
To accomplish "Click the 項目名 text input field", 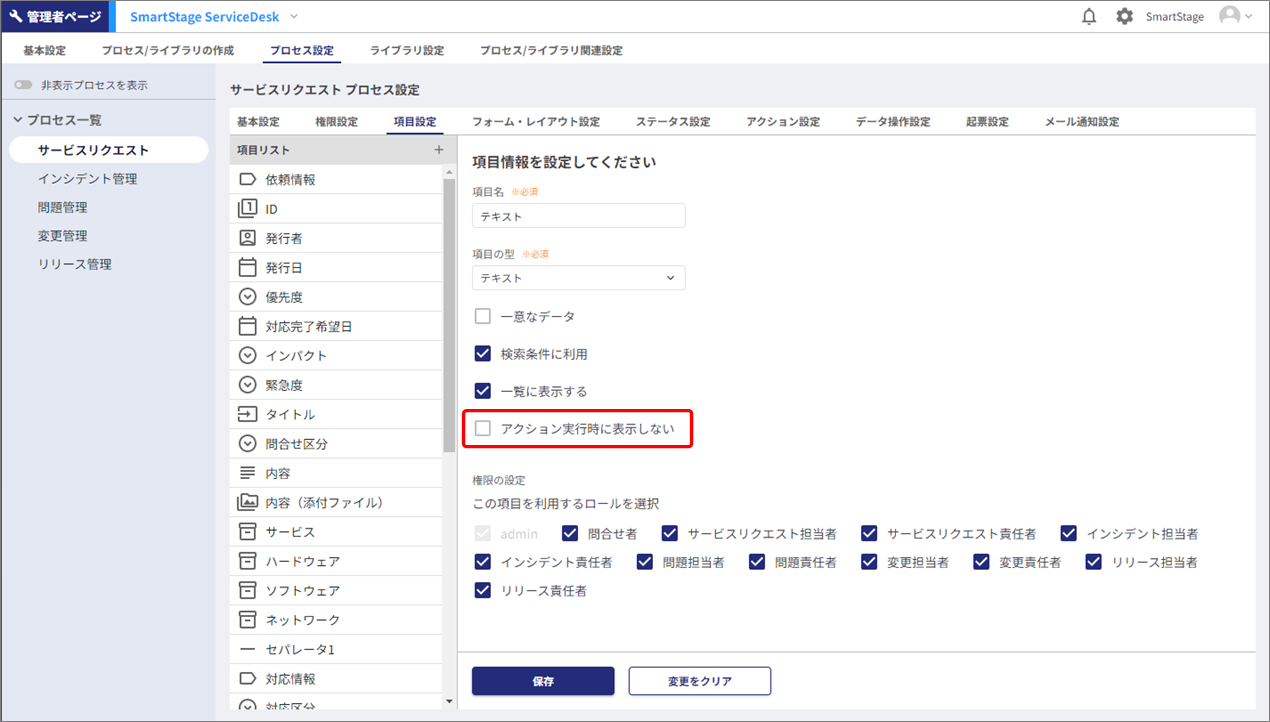I will point(578,216).
